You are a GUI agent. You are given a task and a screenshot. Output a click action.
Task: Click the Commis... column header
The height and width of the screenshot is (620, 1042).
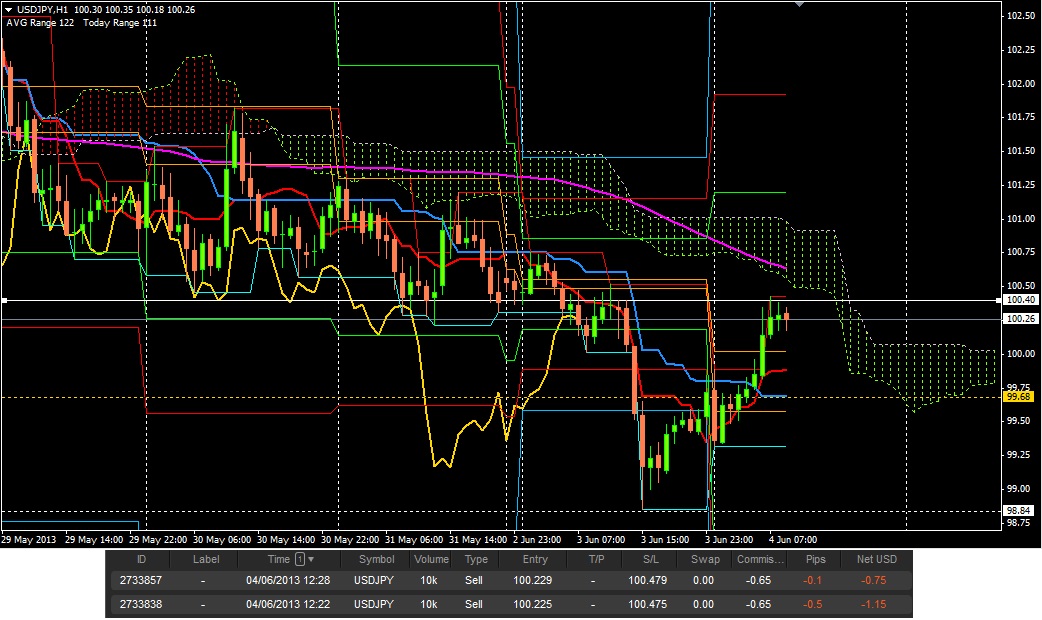760,560
